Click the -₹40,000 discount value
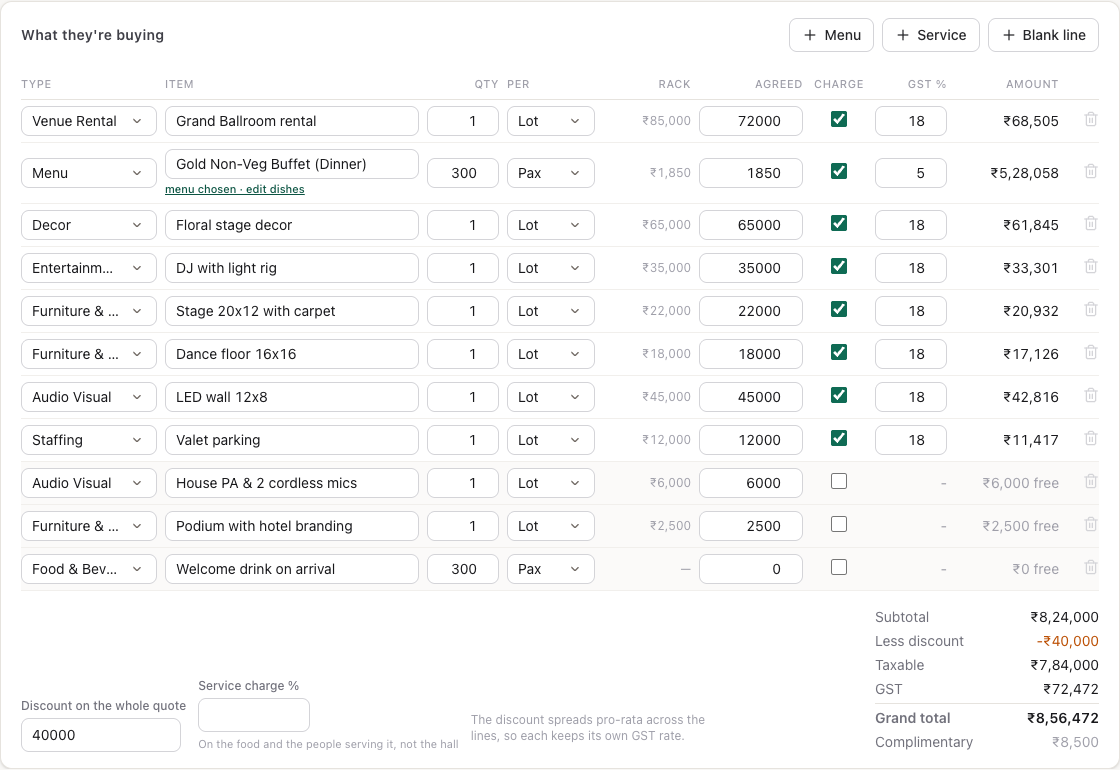1120x770 pixels. 1067,641
